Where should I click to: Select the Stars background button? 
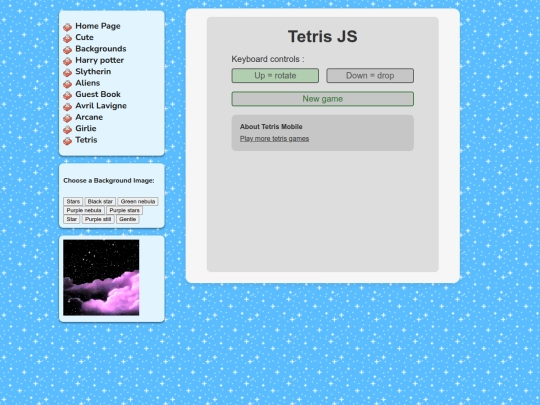pyautogui.click(x=73, y=201)
